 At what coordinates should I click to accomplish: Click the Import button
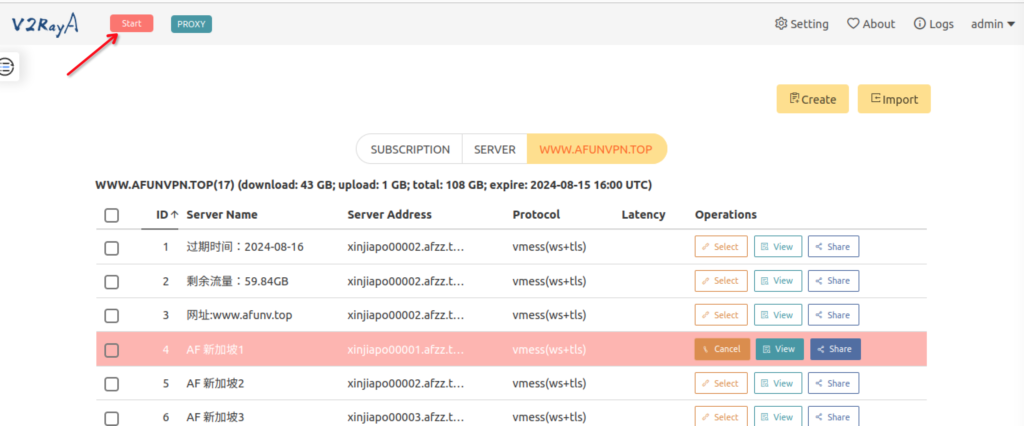[x=893, y=99]
